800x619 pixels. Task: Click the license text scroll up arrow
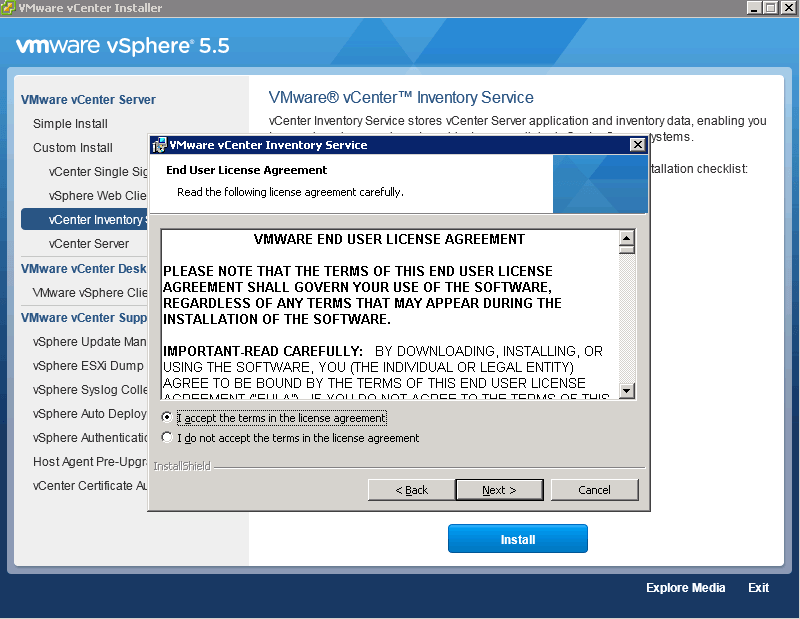point(627,238)
